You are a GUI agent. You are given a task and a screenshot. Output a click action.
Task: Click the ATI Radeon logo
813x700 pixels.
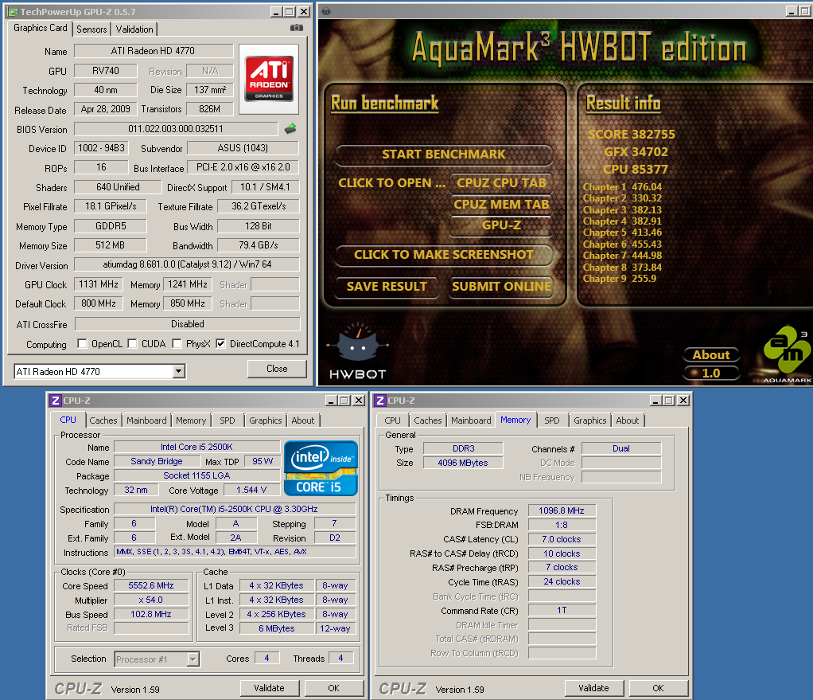point(269,79)
